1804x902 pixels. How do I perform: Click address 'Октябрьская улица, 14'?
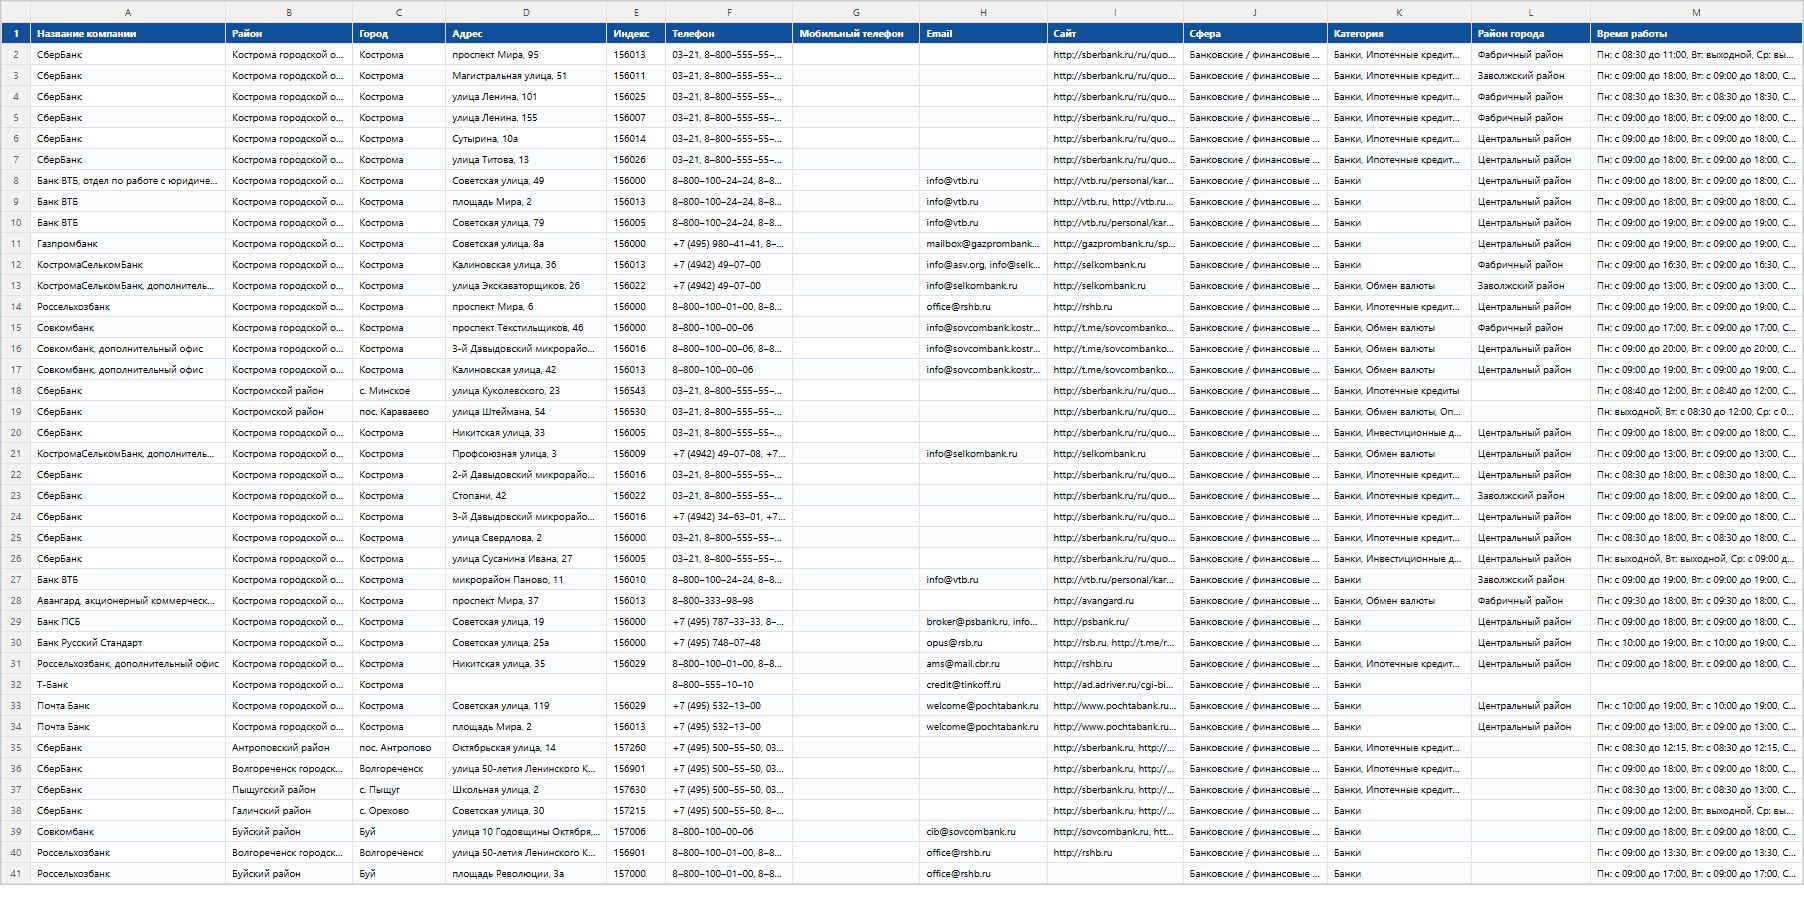point(526,748)
